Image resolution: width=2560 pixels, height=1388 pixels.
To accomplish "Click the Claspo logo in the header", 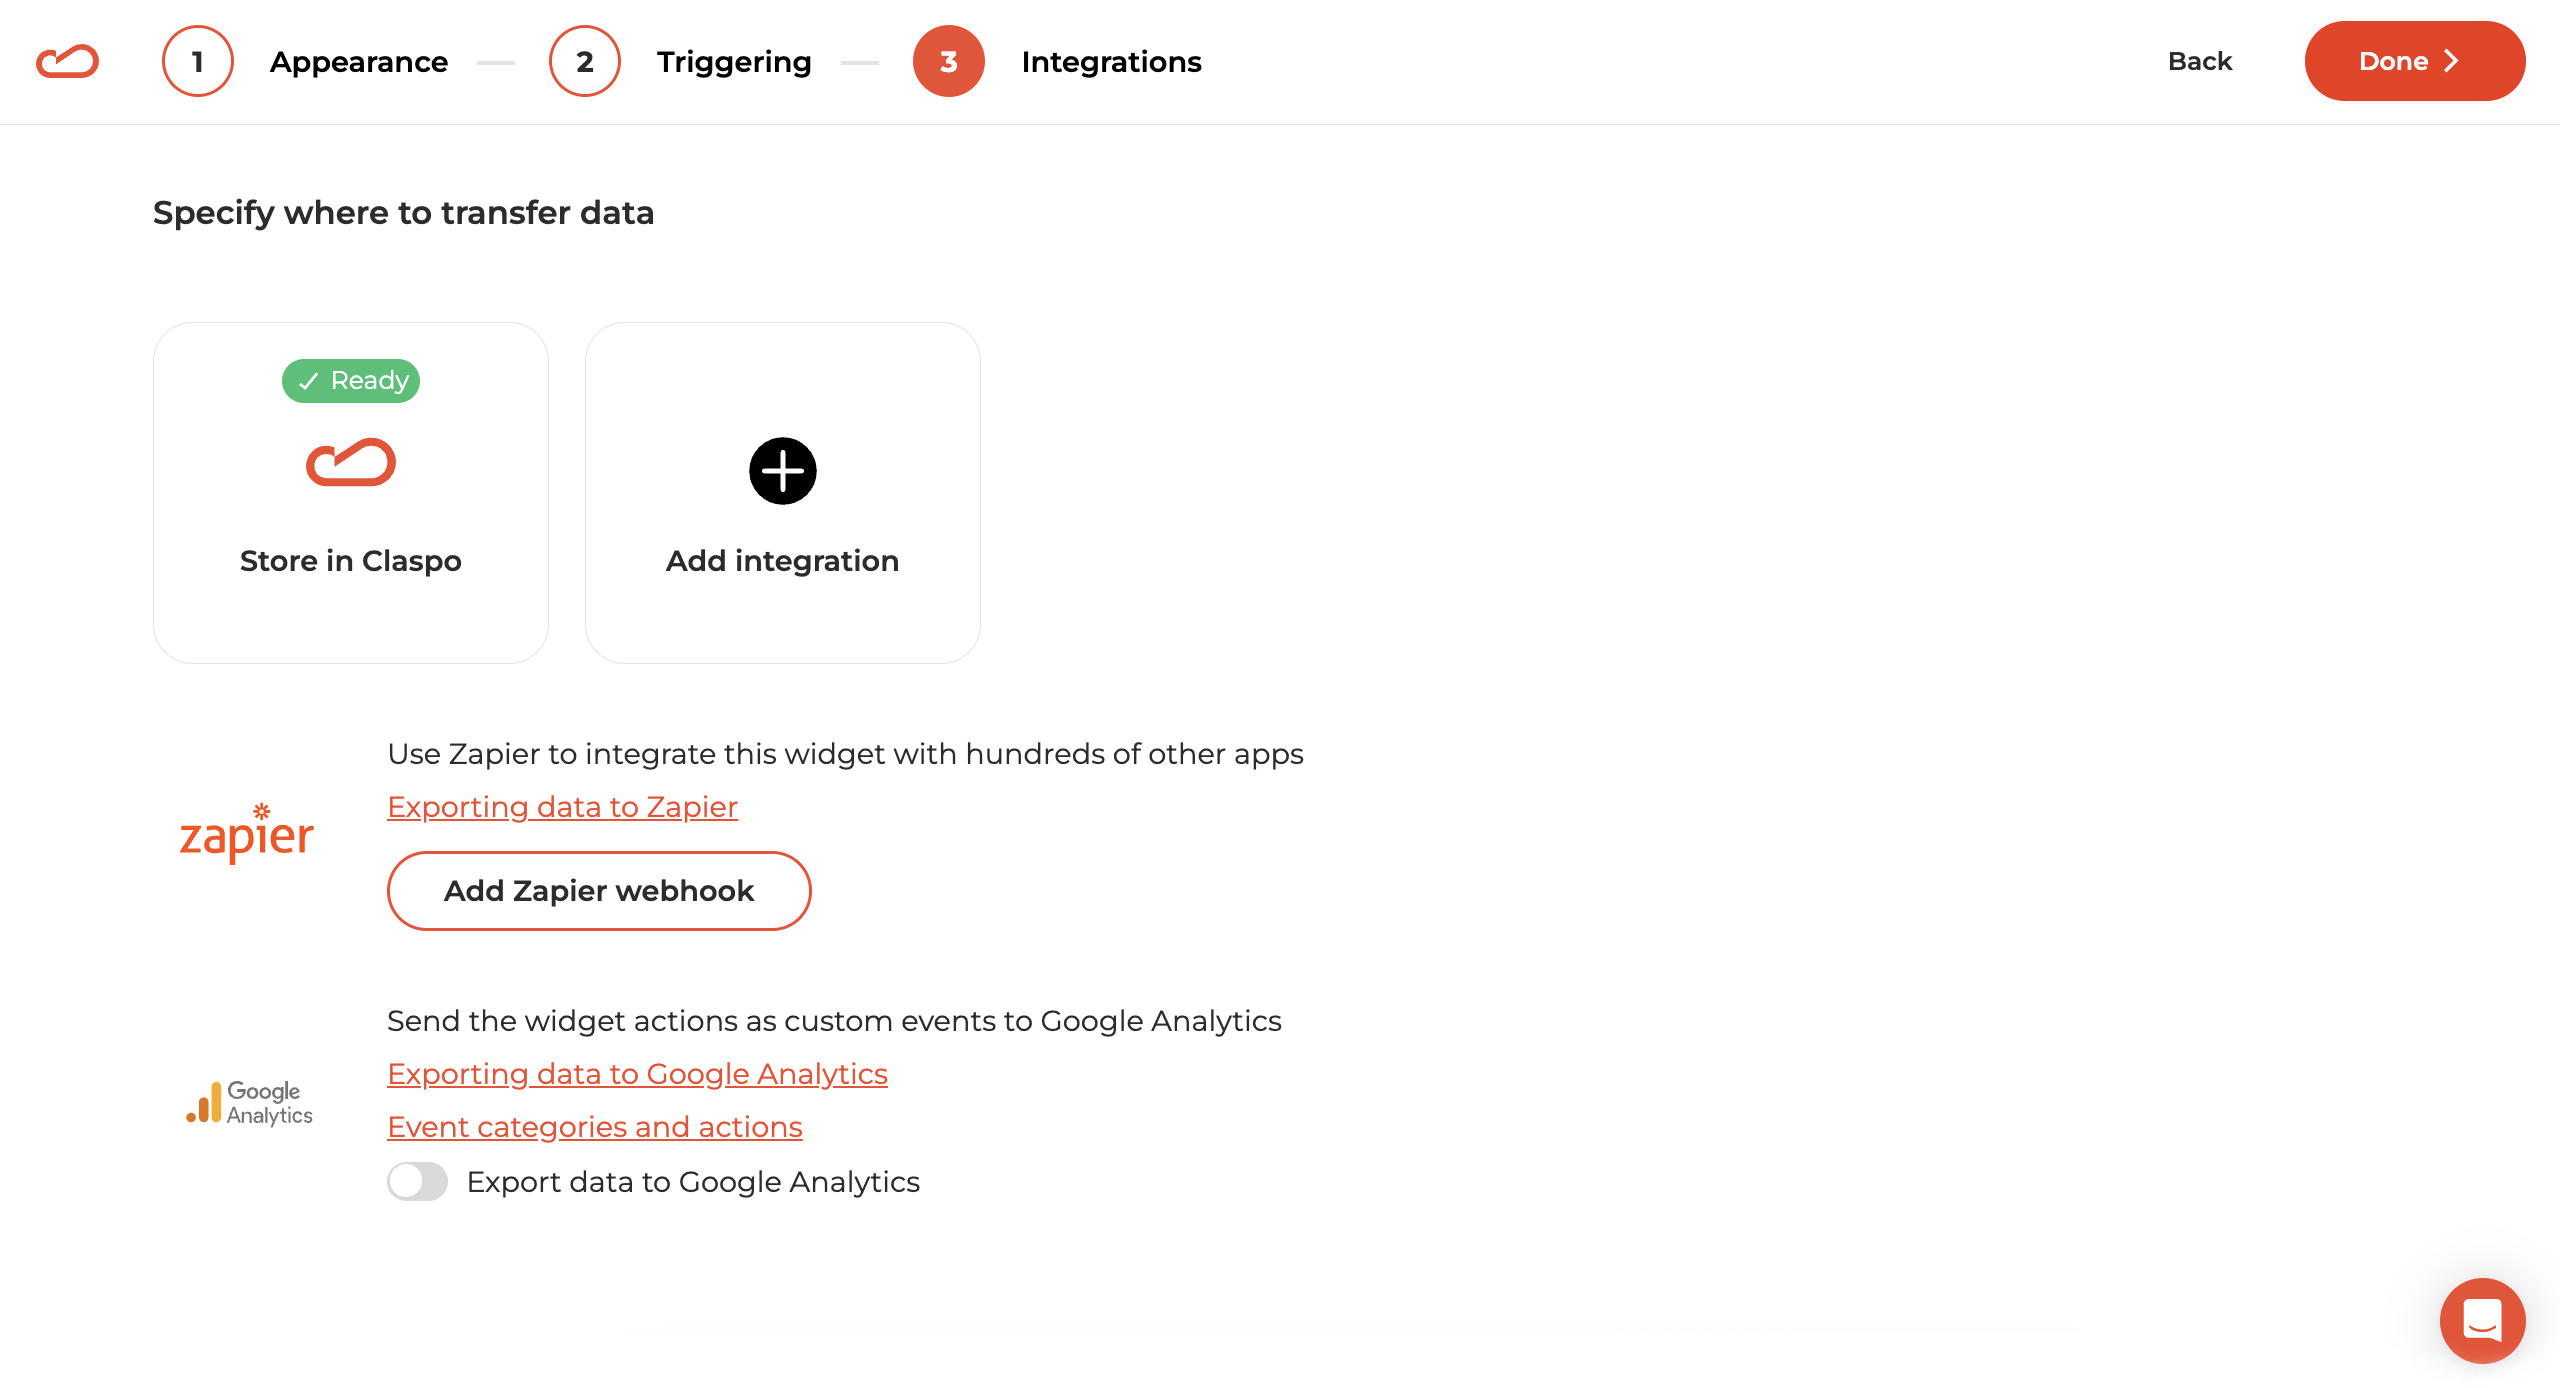I will tap(67, 61).
